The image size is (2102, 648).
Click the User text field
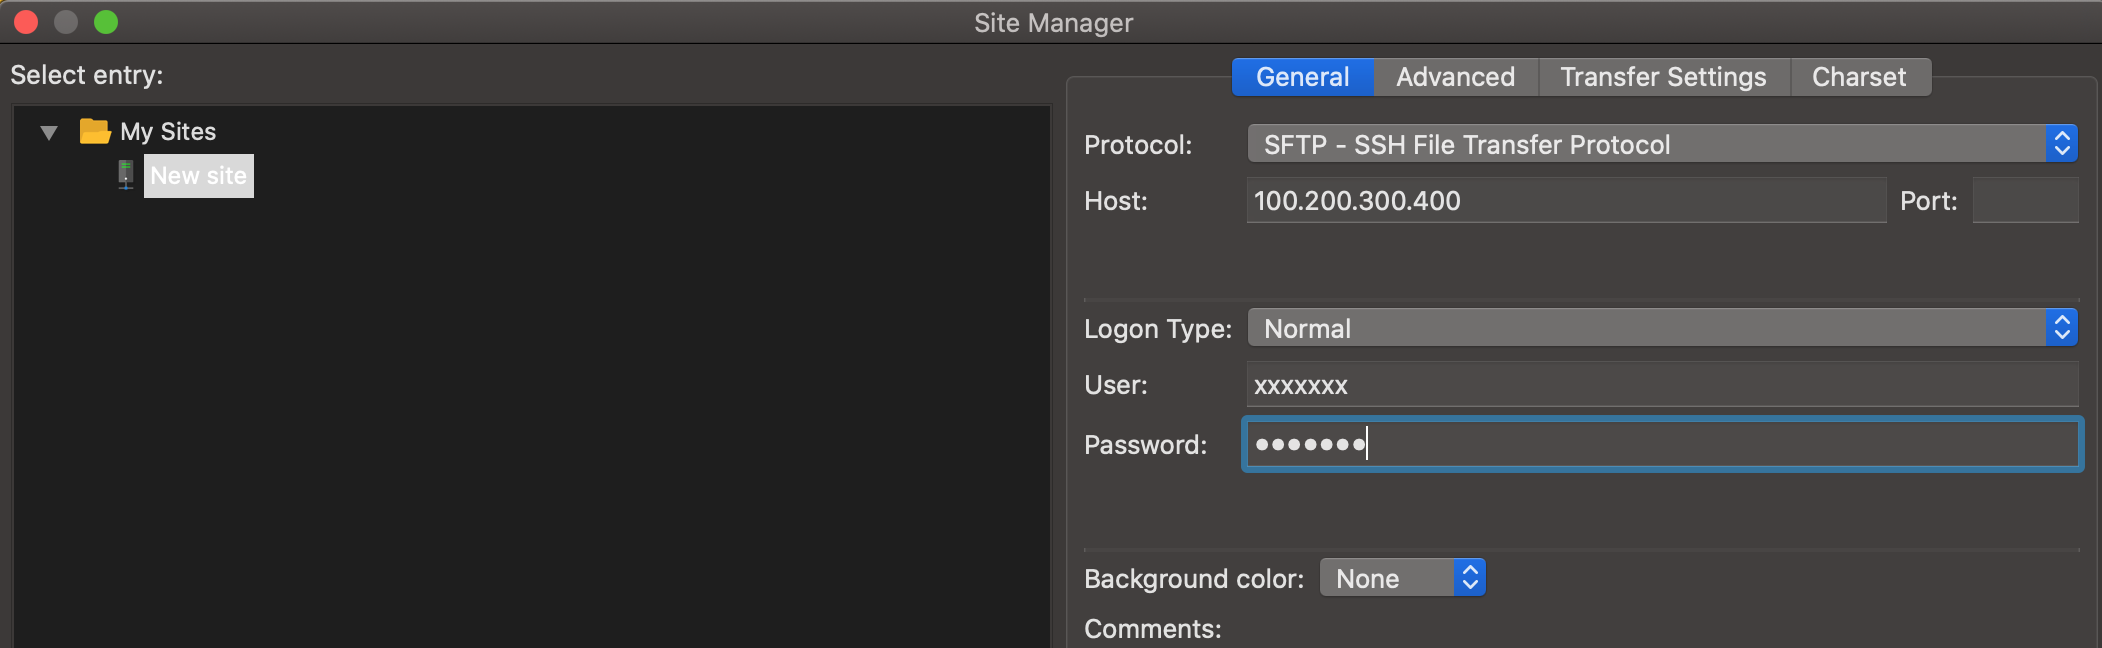tap(1662, 385)
